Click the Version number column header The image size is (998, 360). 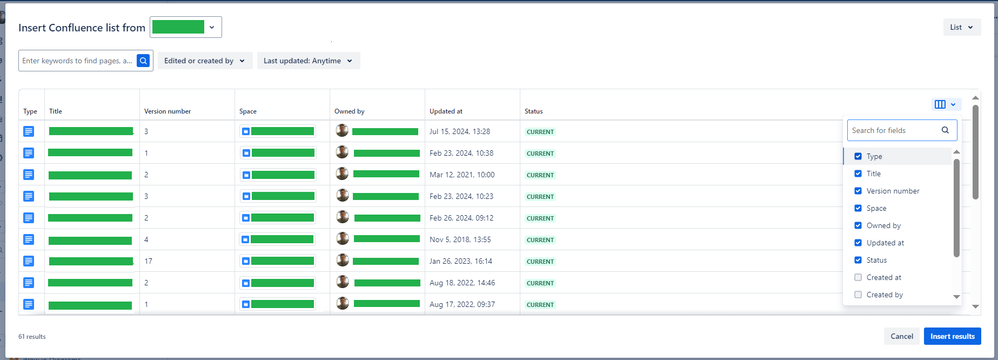tap(167, 111)
